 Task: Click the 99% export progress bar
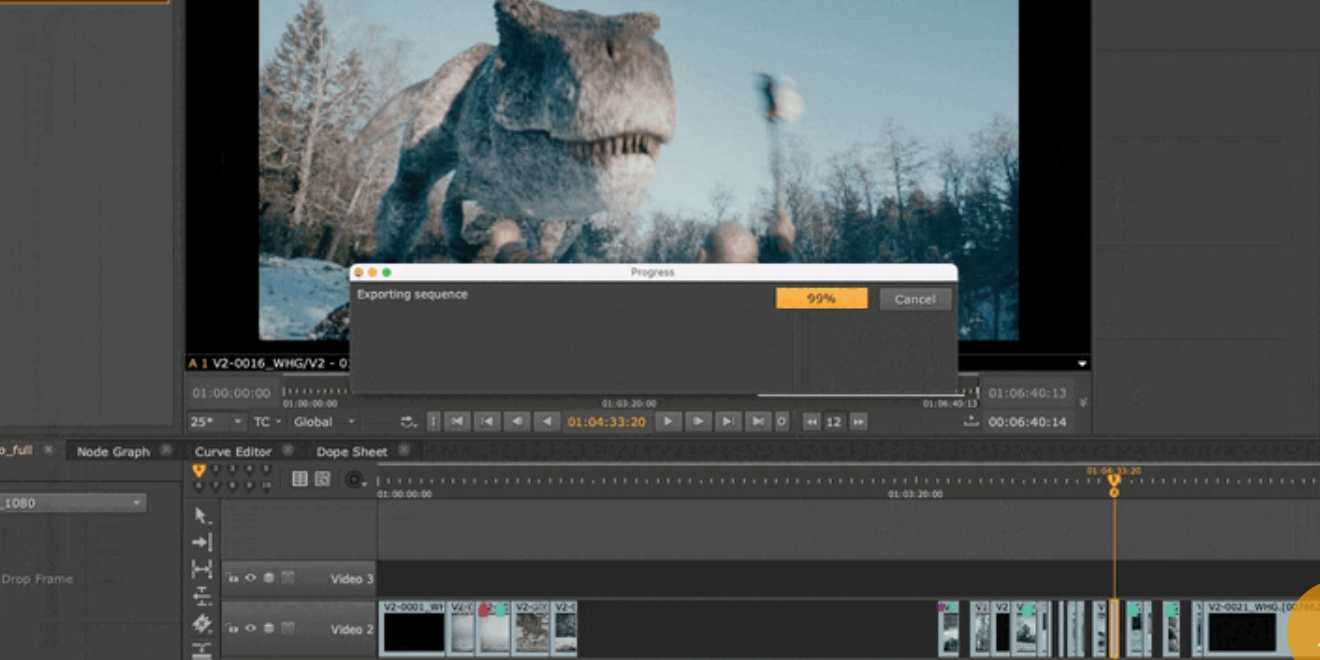pyautogui.click(x=821, y=299)
